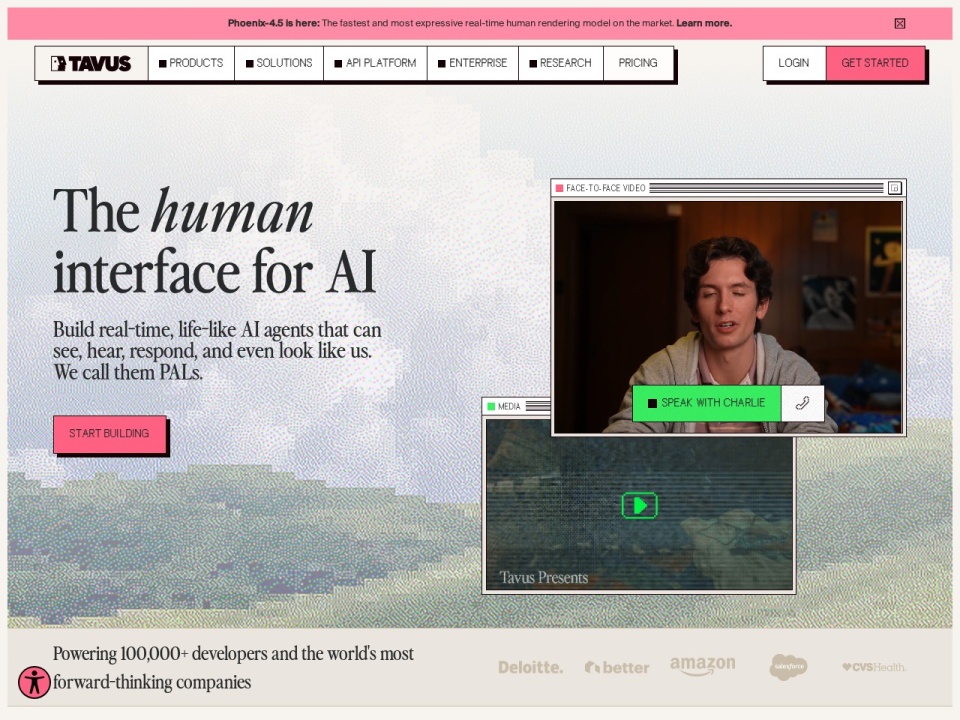
Task: Open the Products menu
Action: (x=191, y=63)
